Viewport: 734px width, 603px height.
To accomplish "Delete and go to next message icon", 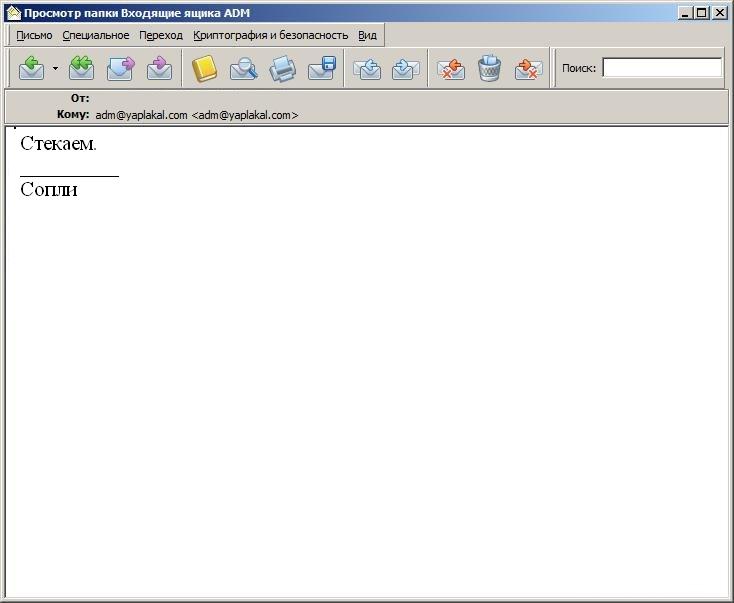I will point(528,68).
